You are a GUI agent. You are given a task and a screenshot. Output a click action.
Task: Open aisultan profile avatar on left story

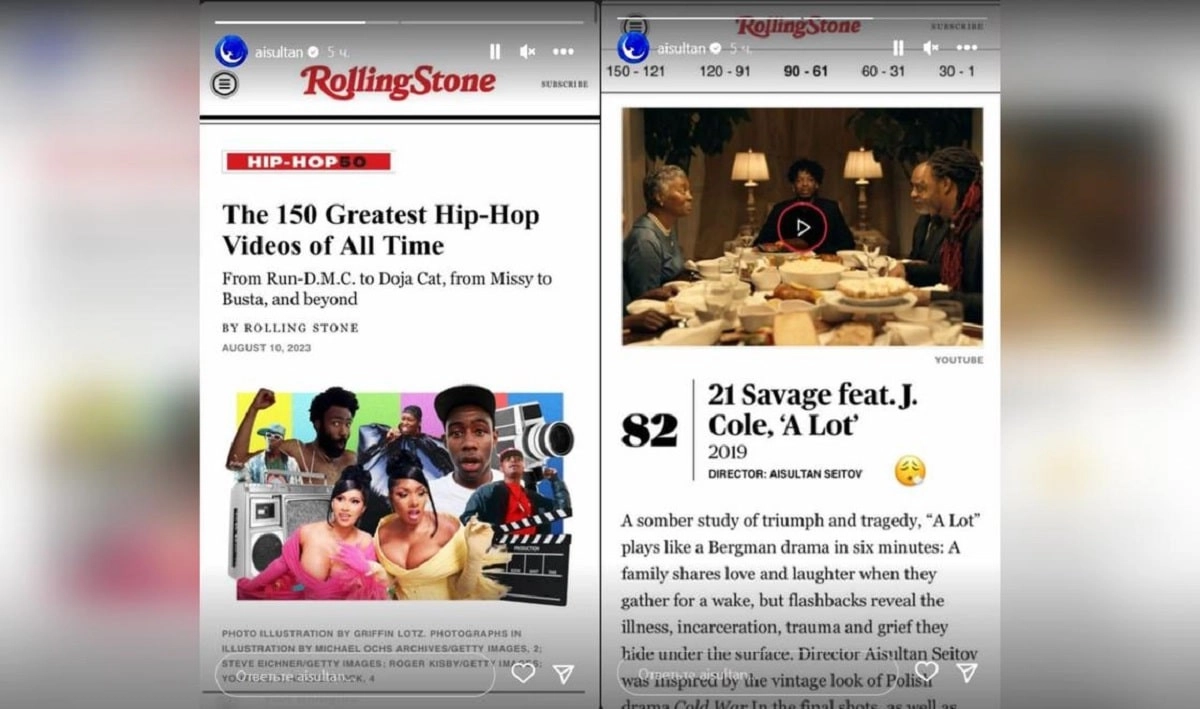231,51
